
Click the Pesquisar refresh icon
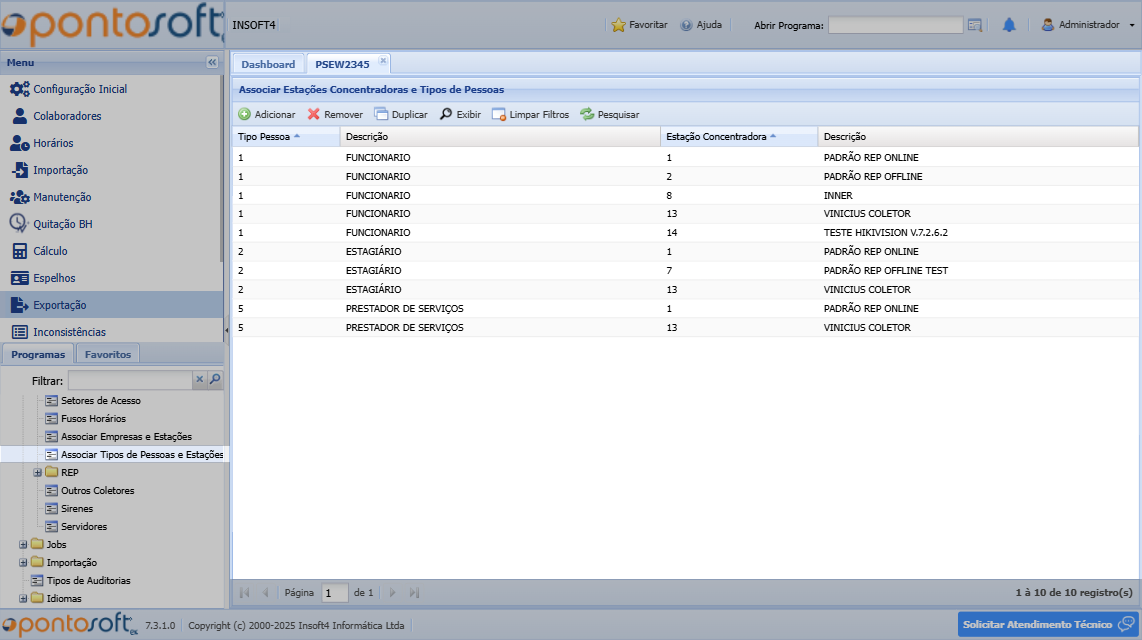coord(587,115)
